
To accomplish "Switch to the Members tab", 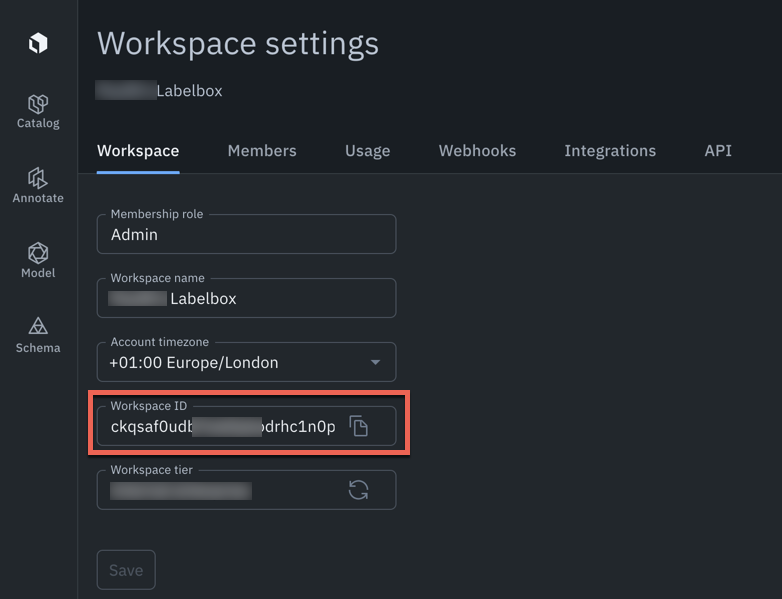I will (262, 151).
